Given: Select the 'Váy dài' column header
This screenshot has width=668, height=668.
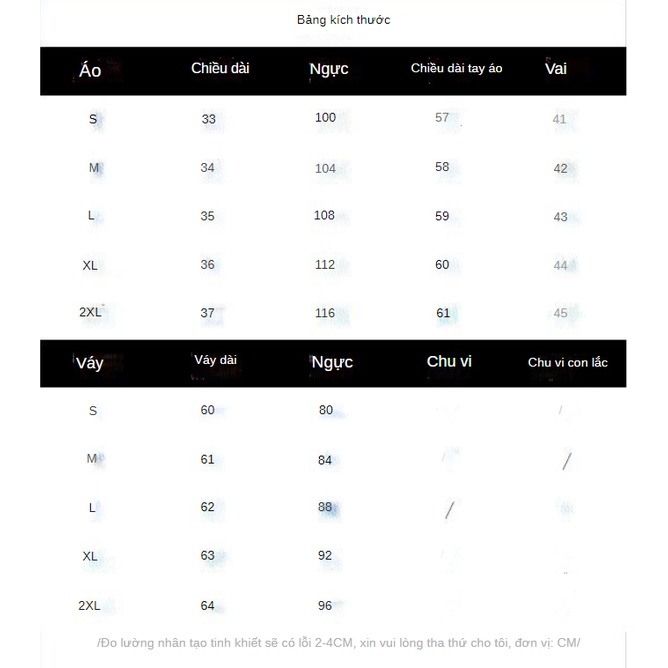Looking at the screenshot, I should (216, 360).
